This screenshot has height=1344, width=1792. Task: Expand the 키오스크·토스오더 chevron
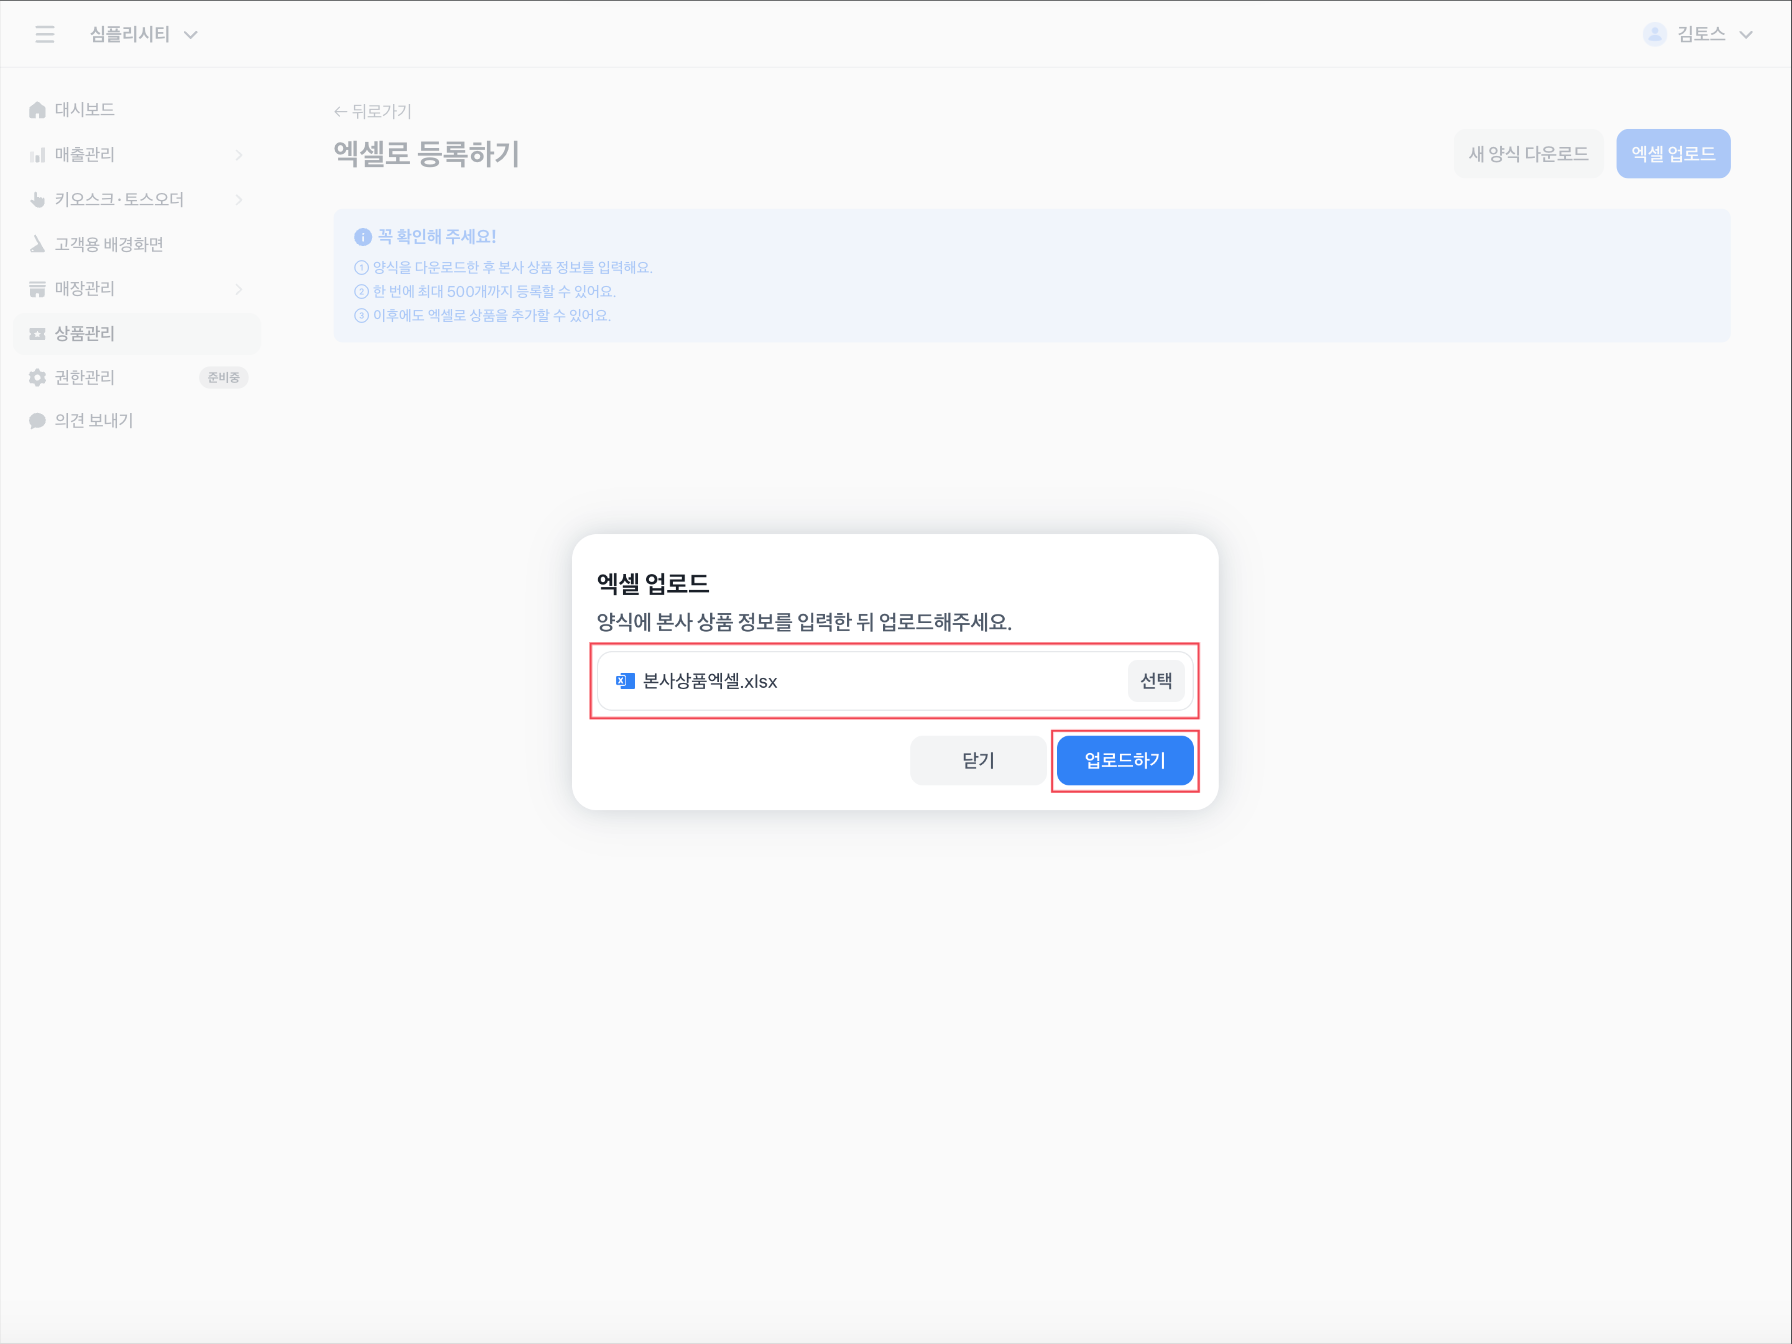239,200
